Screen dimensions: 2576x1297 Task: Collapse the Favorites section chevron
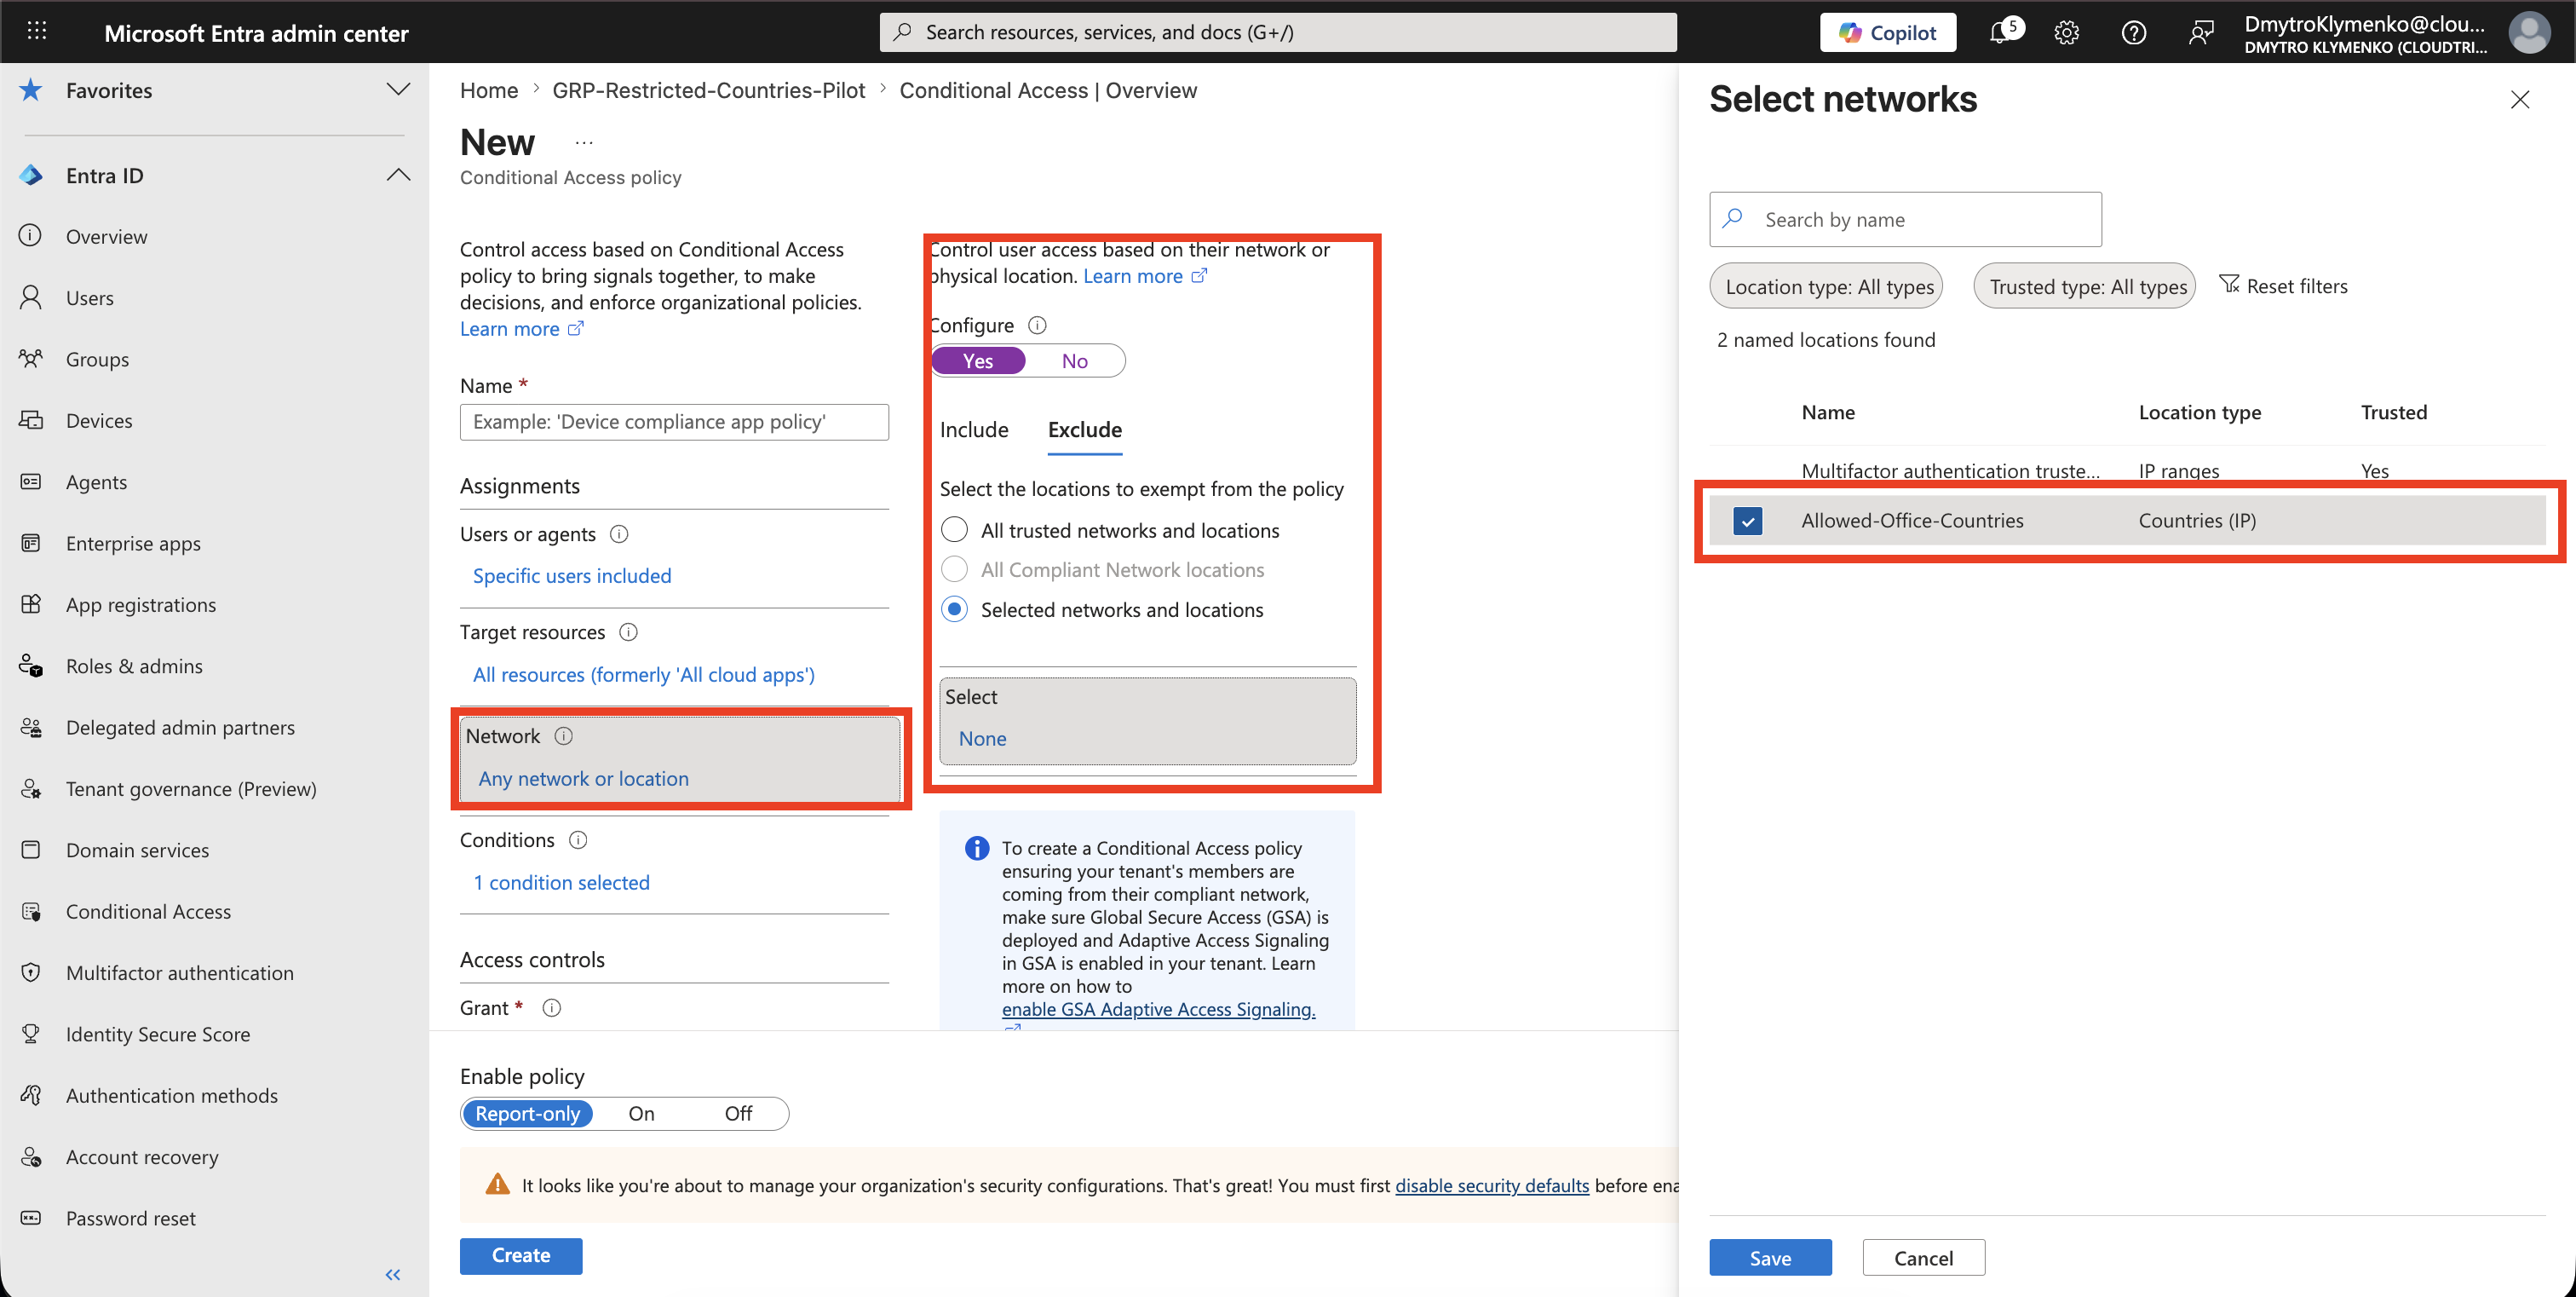pyautogui.click(x=398, y=90)
